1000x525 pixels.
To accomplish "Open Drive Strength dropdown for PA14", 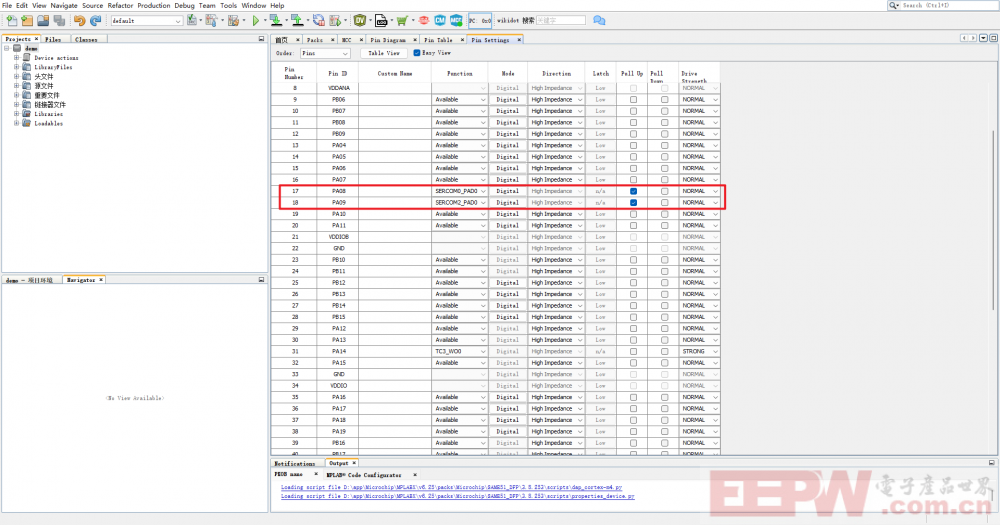I will [700, 351].
